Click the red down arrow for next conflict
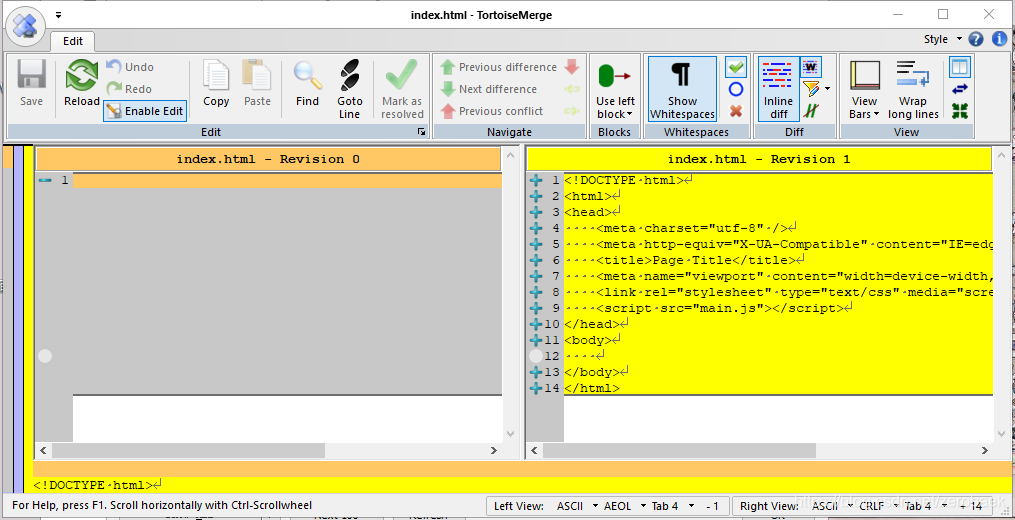The width and height of the screenshot is (1015, 520). coord(572,67)
